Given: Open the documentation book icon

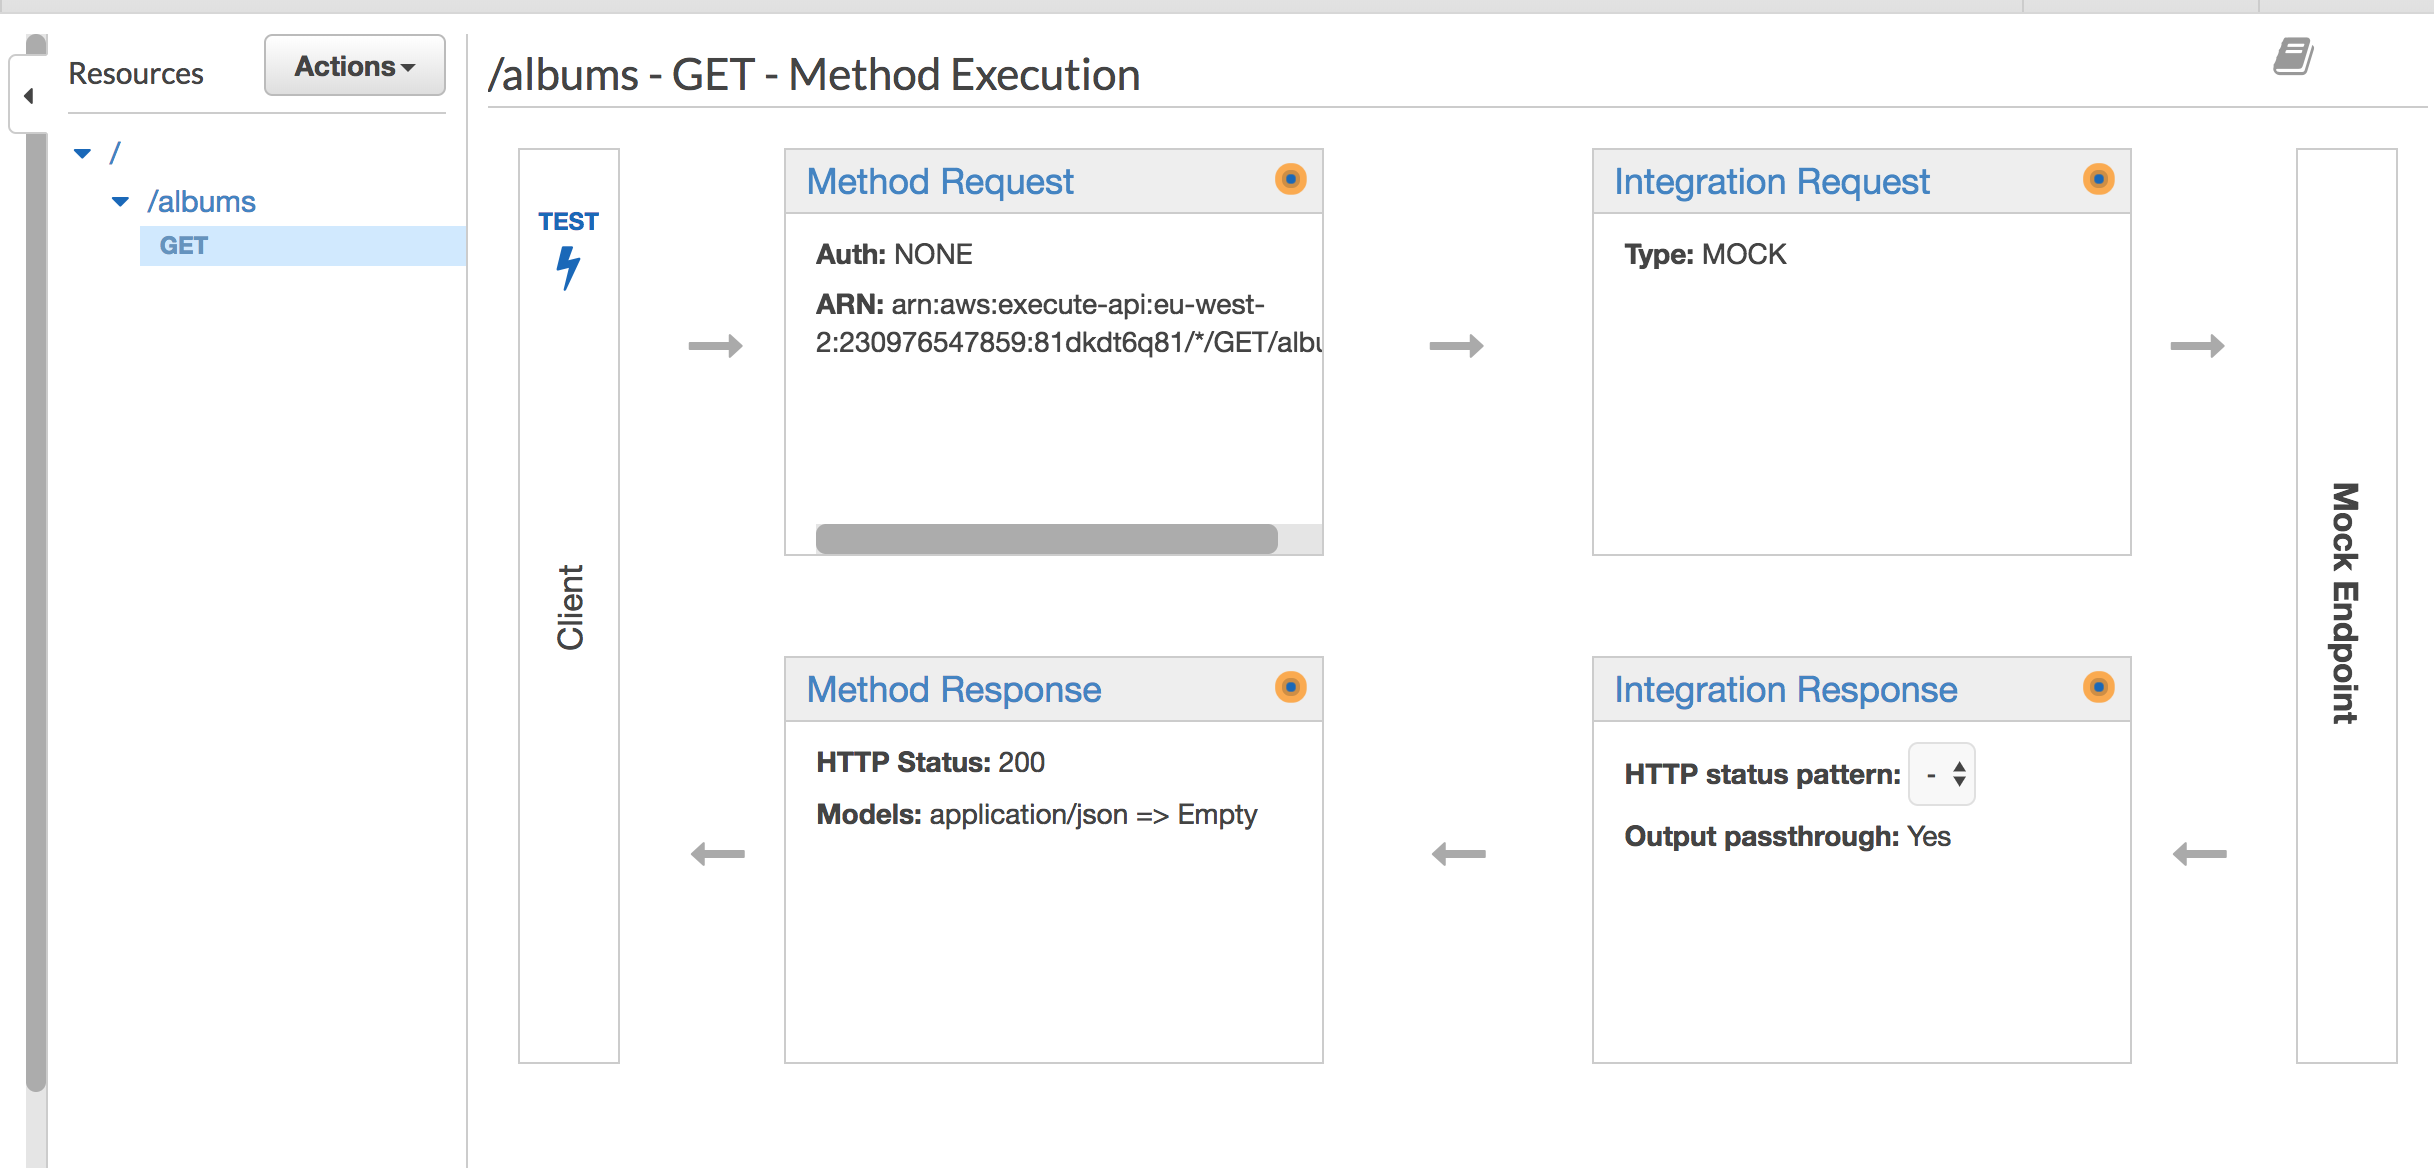Looking at the screenshot, I should pos(2292,57).
